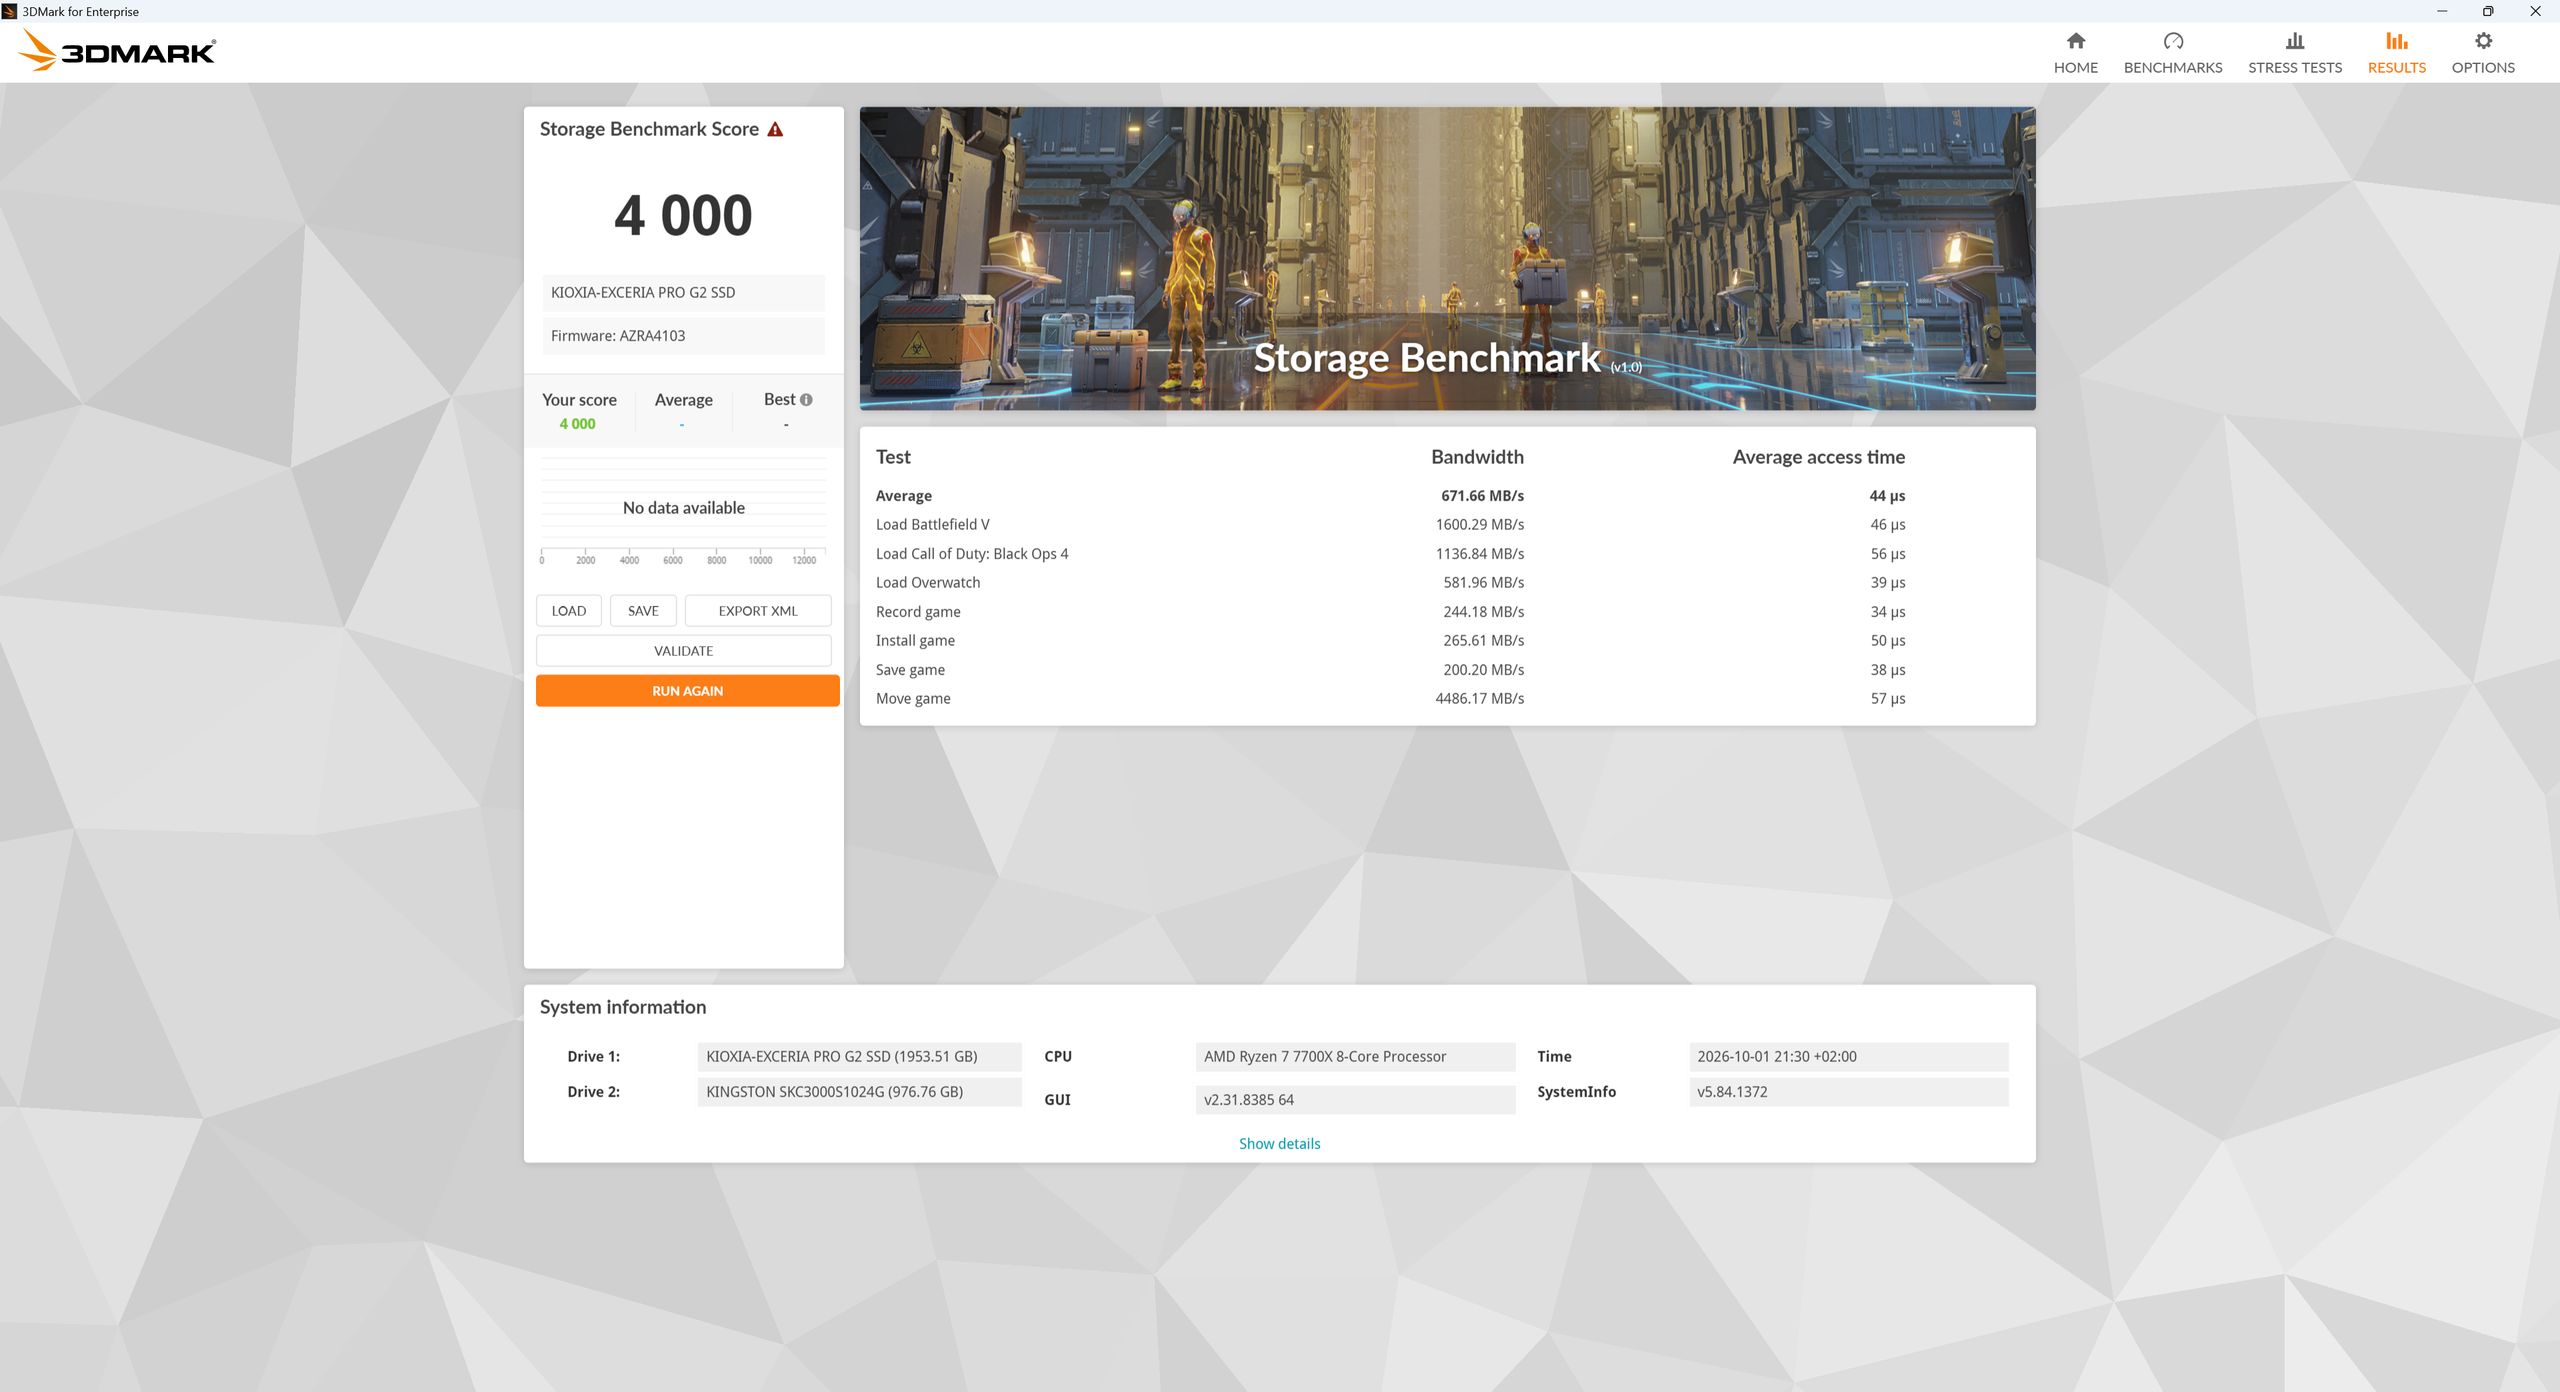Click the SystemInfo v5.84.1372 field
The height and width of the screenshot is (1392, 2560).
(x=1848, y=1092)
